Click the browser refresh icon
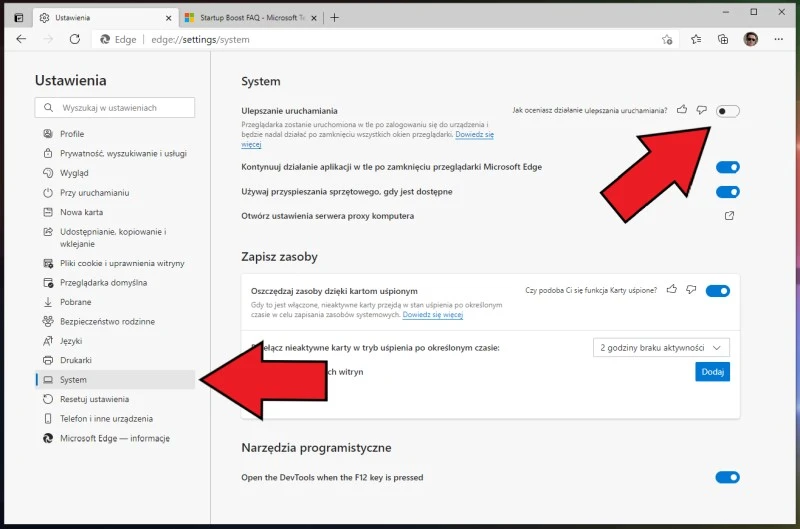The width and height of the screenshot is (800, 529). point(74,39)
